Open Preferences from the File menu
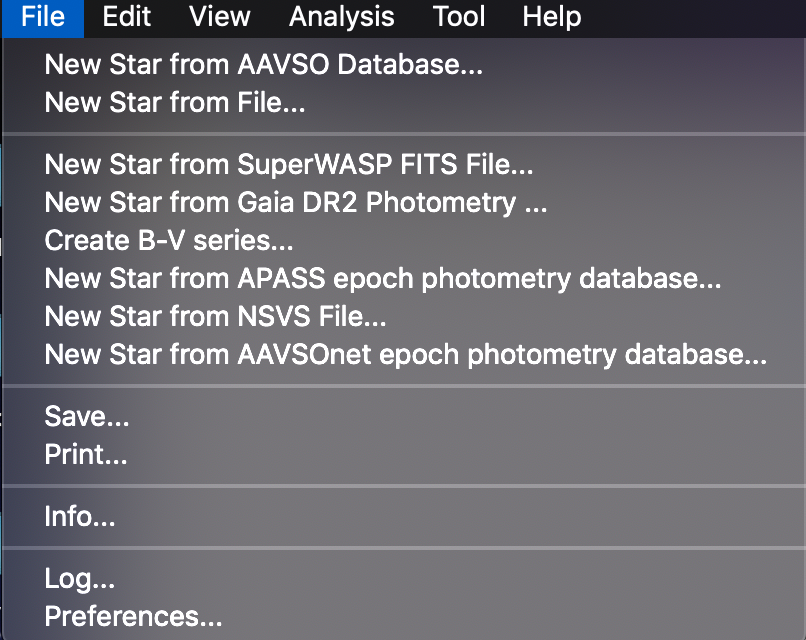The width and height of the screenshot is (806, 640). tap(133, 617)
